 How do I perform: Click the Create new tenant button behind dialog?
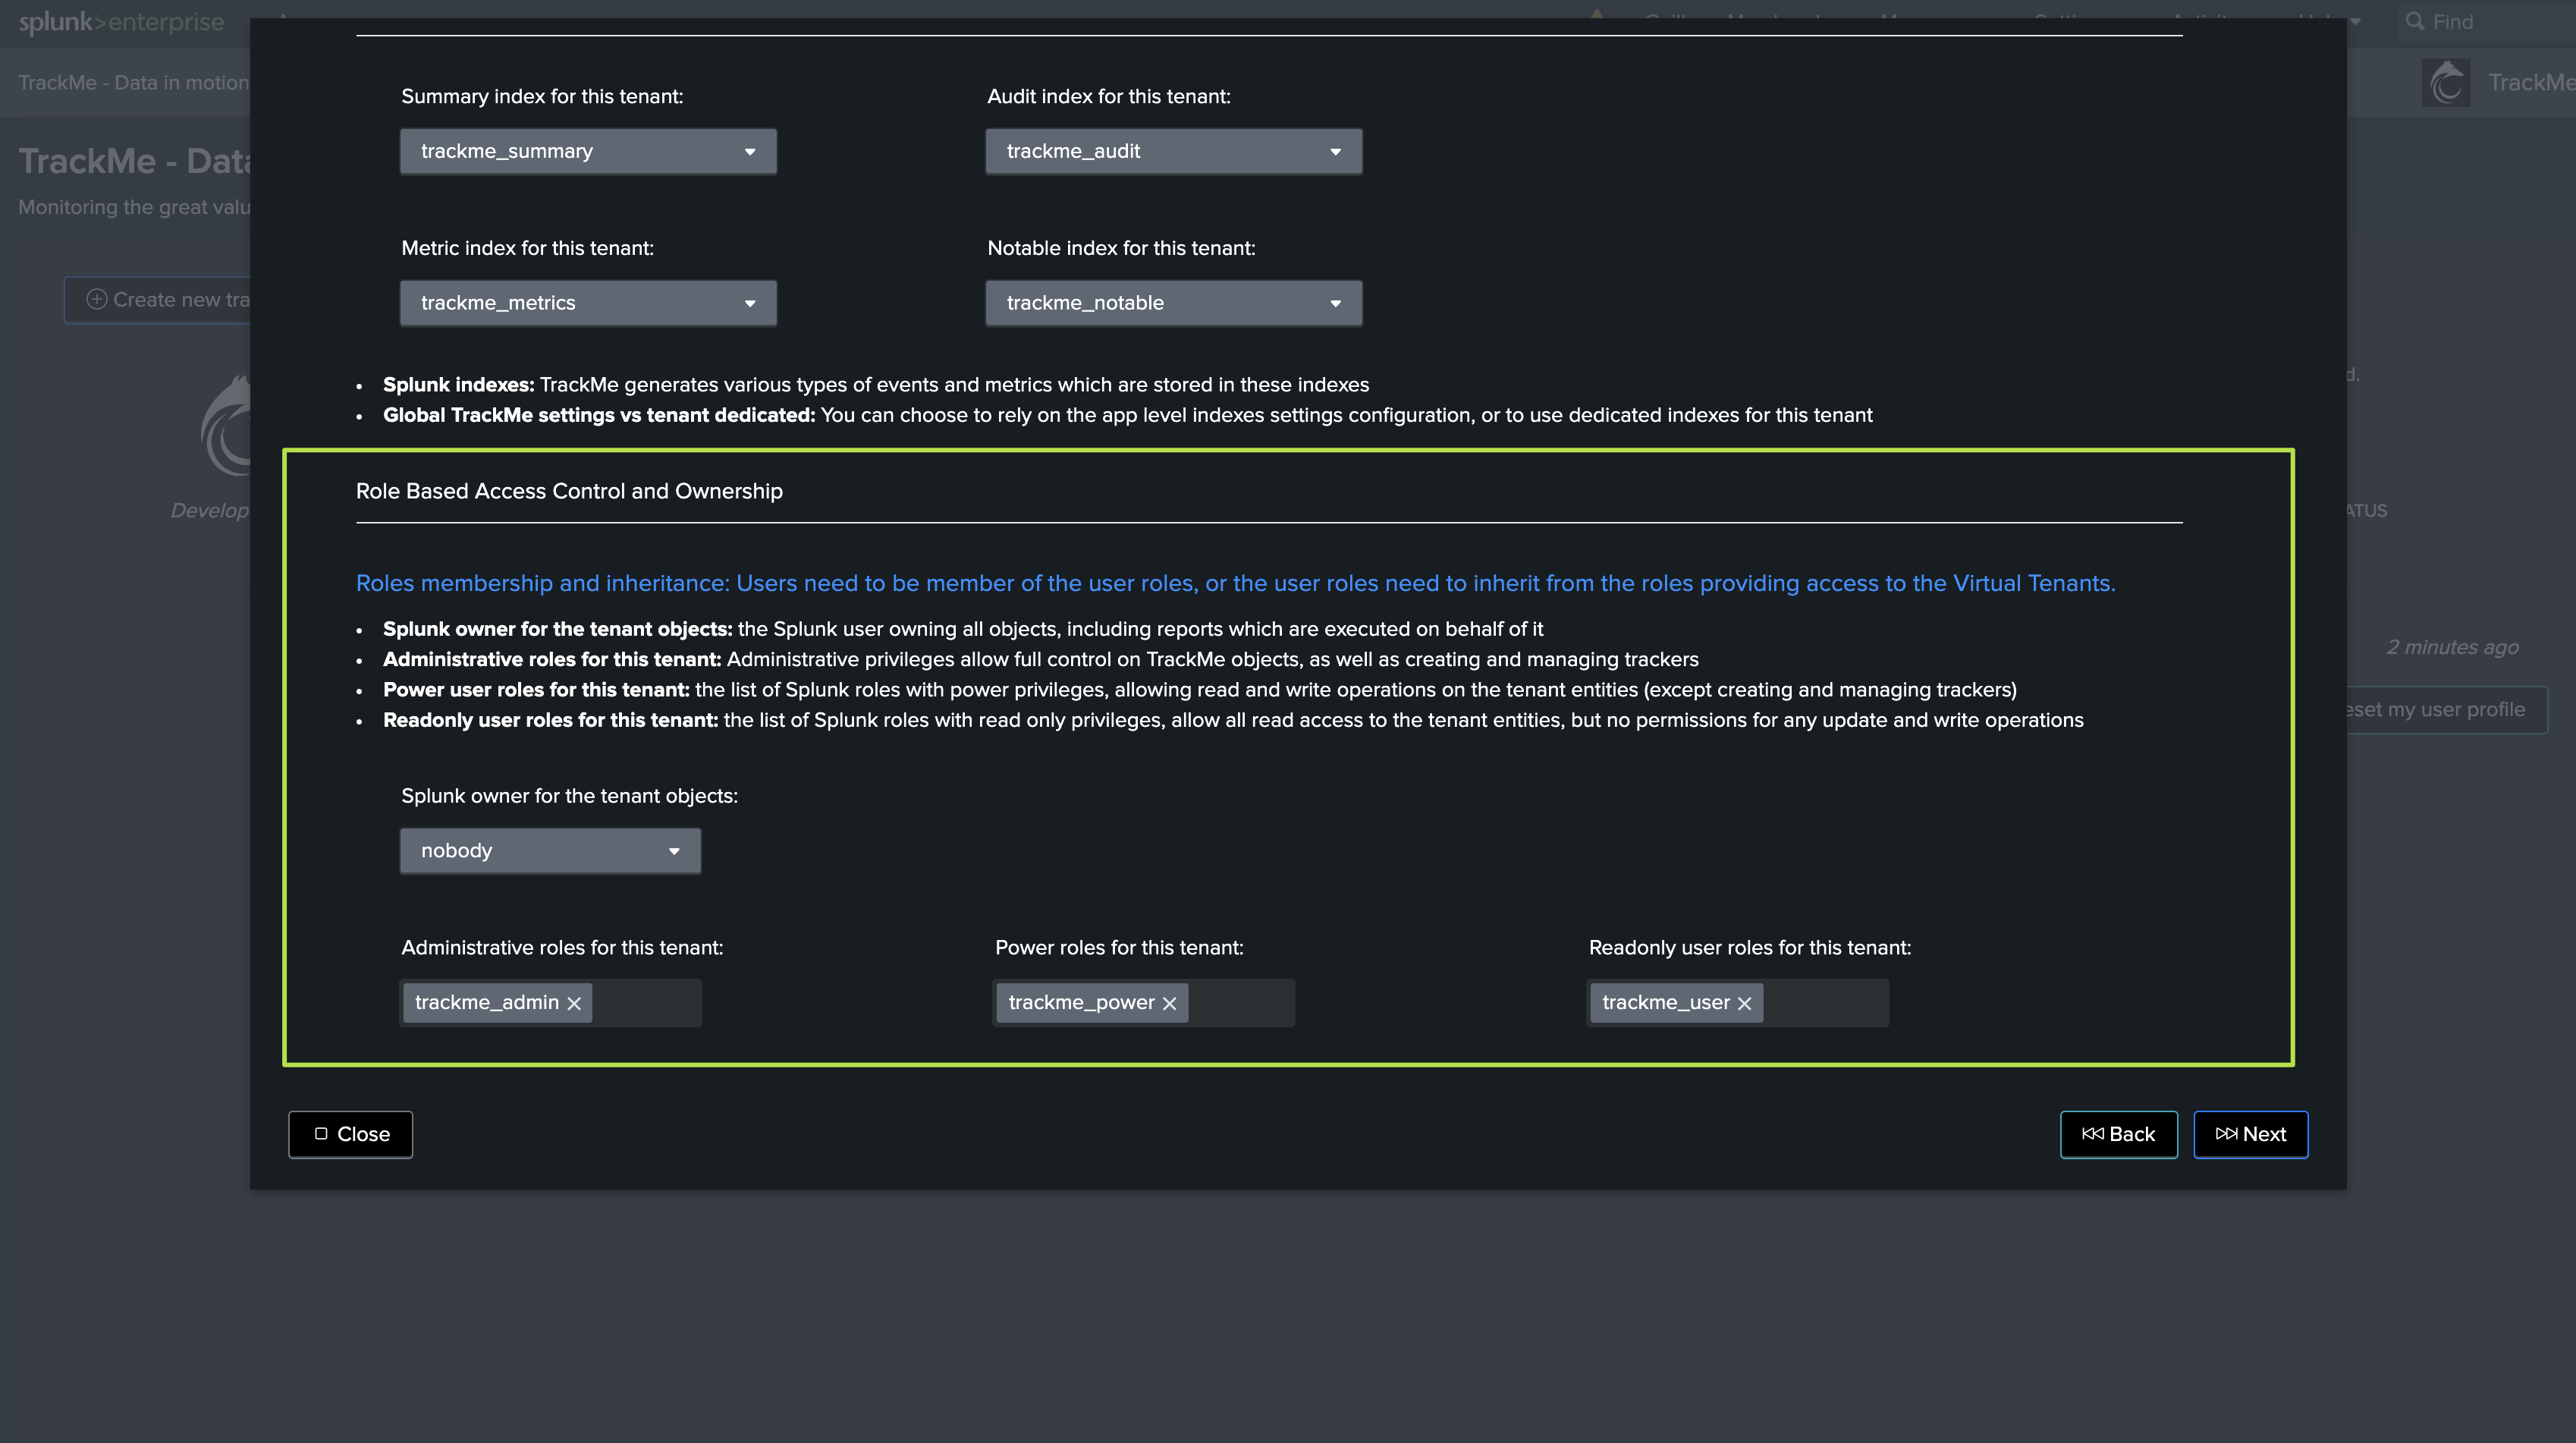(x=158, y=300)
